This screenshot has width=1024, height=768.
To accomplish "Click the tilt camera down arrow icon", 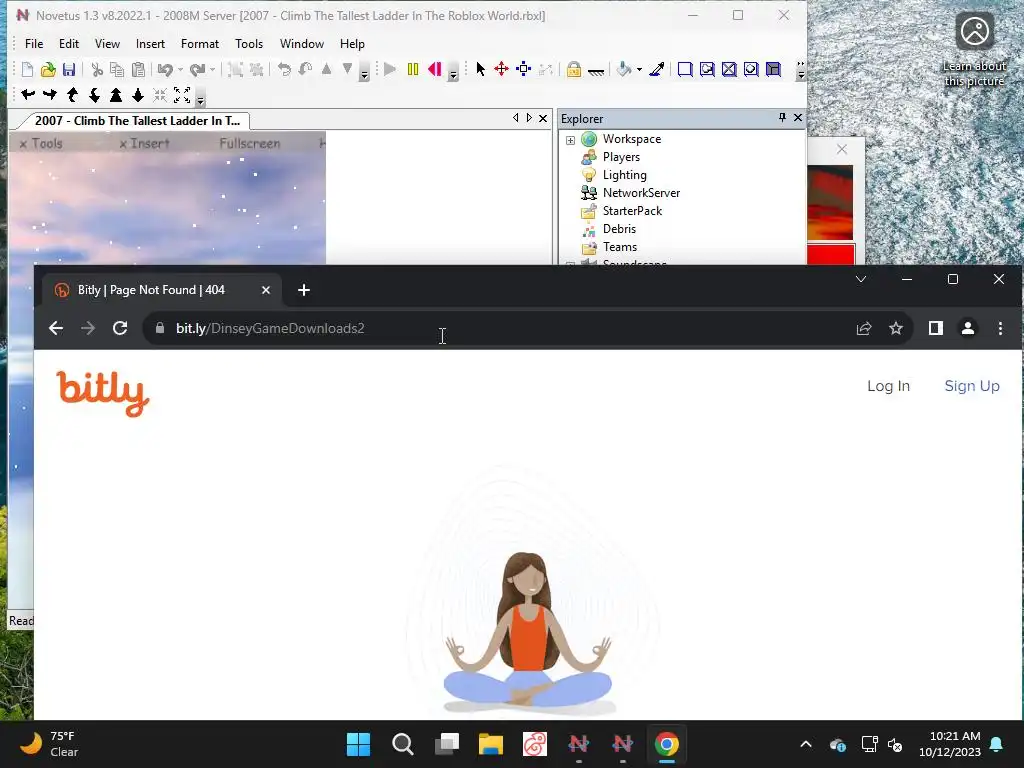I will (x=95, y=95).
